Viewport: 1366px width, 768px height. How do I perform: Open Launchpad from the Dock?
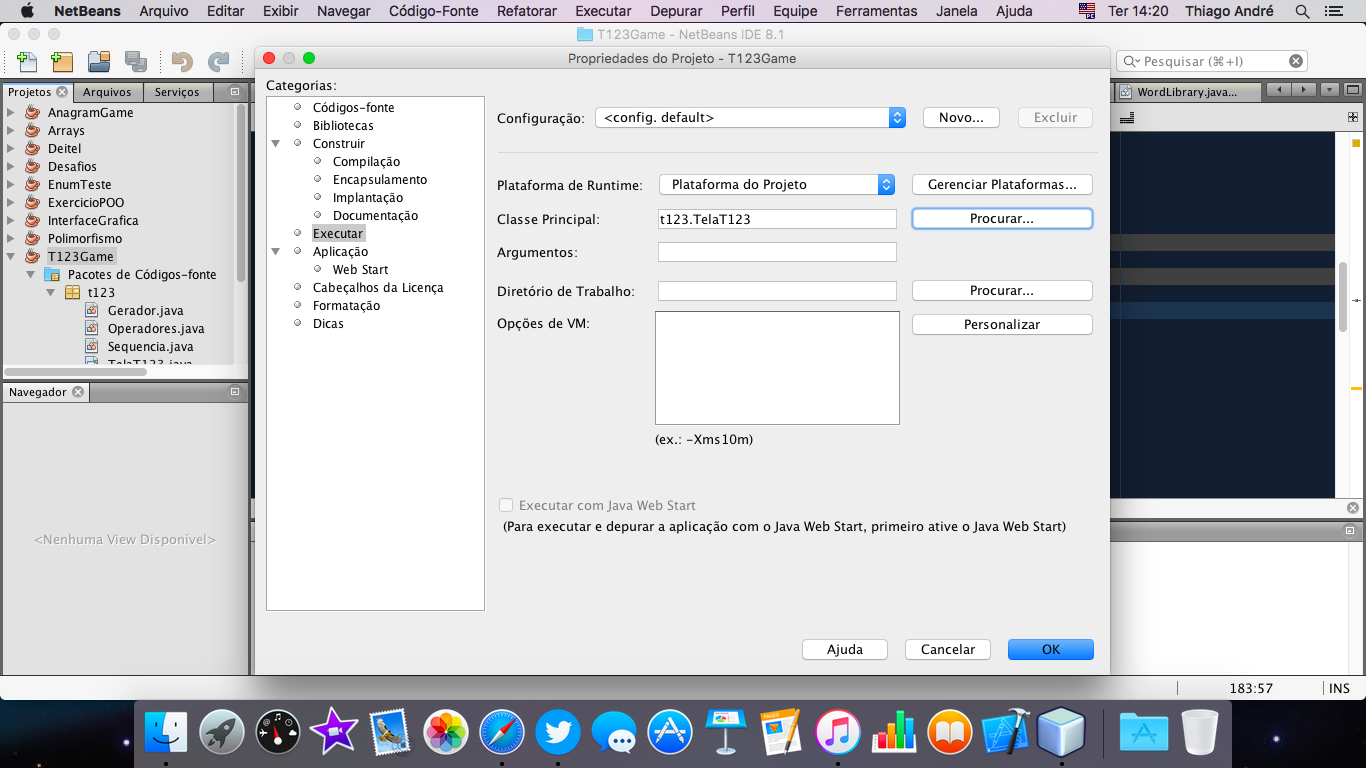pyautogui.click(x=222, y=732)
